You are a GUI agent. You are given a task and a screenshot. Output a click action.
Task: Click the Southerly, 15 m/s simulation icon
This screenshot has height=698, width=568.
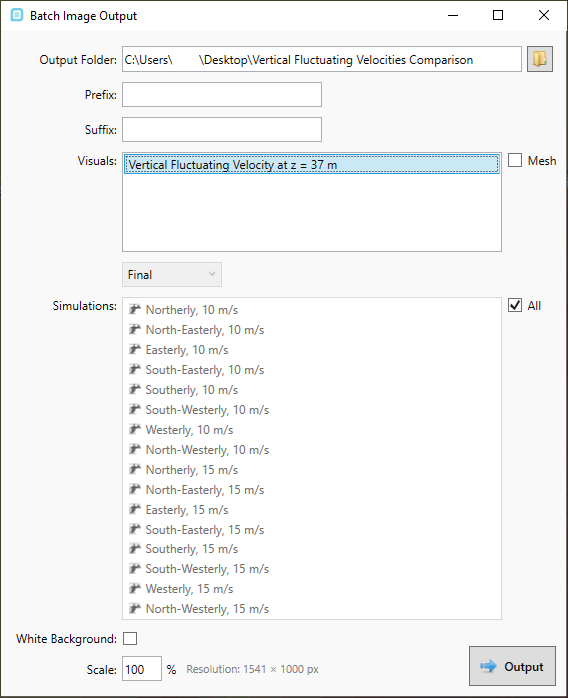[135, 549]
